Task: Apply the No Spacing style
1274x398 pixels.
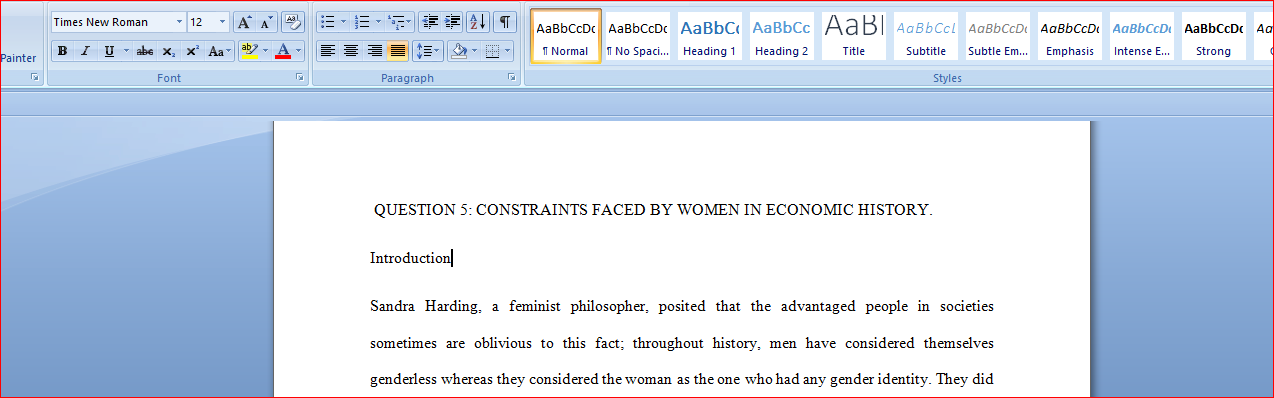Action: click(638, 36)
